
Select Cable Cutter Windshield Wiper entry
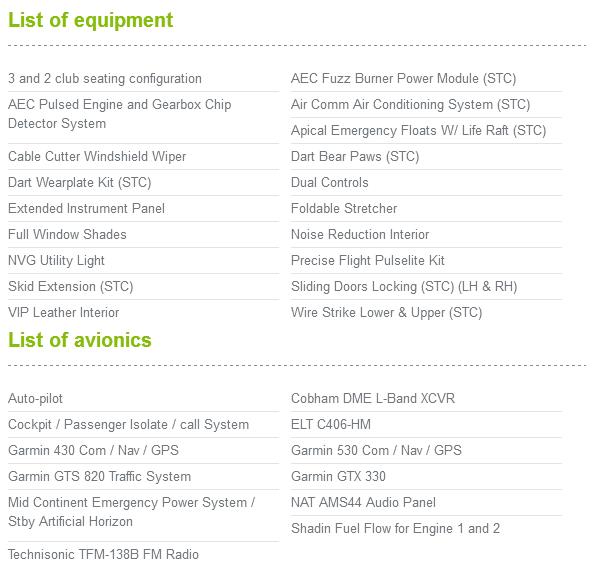97,156
